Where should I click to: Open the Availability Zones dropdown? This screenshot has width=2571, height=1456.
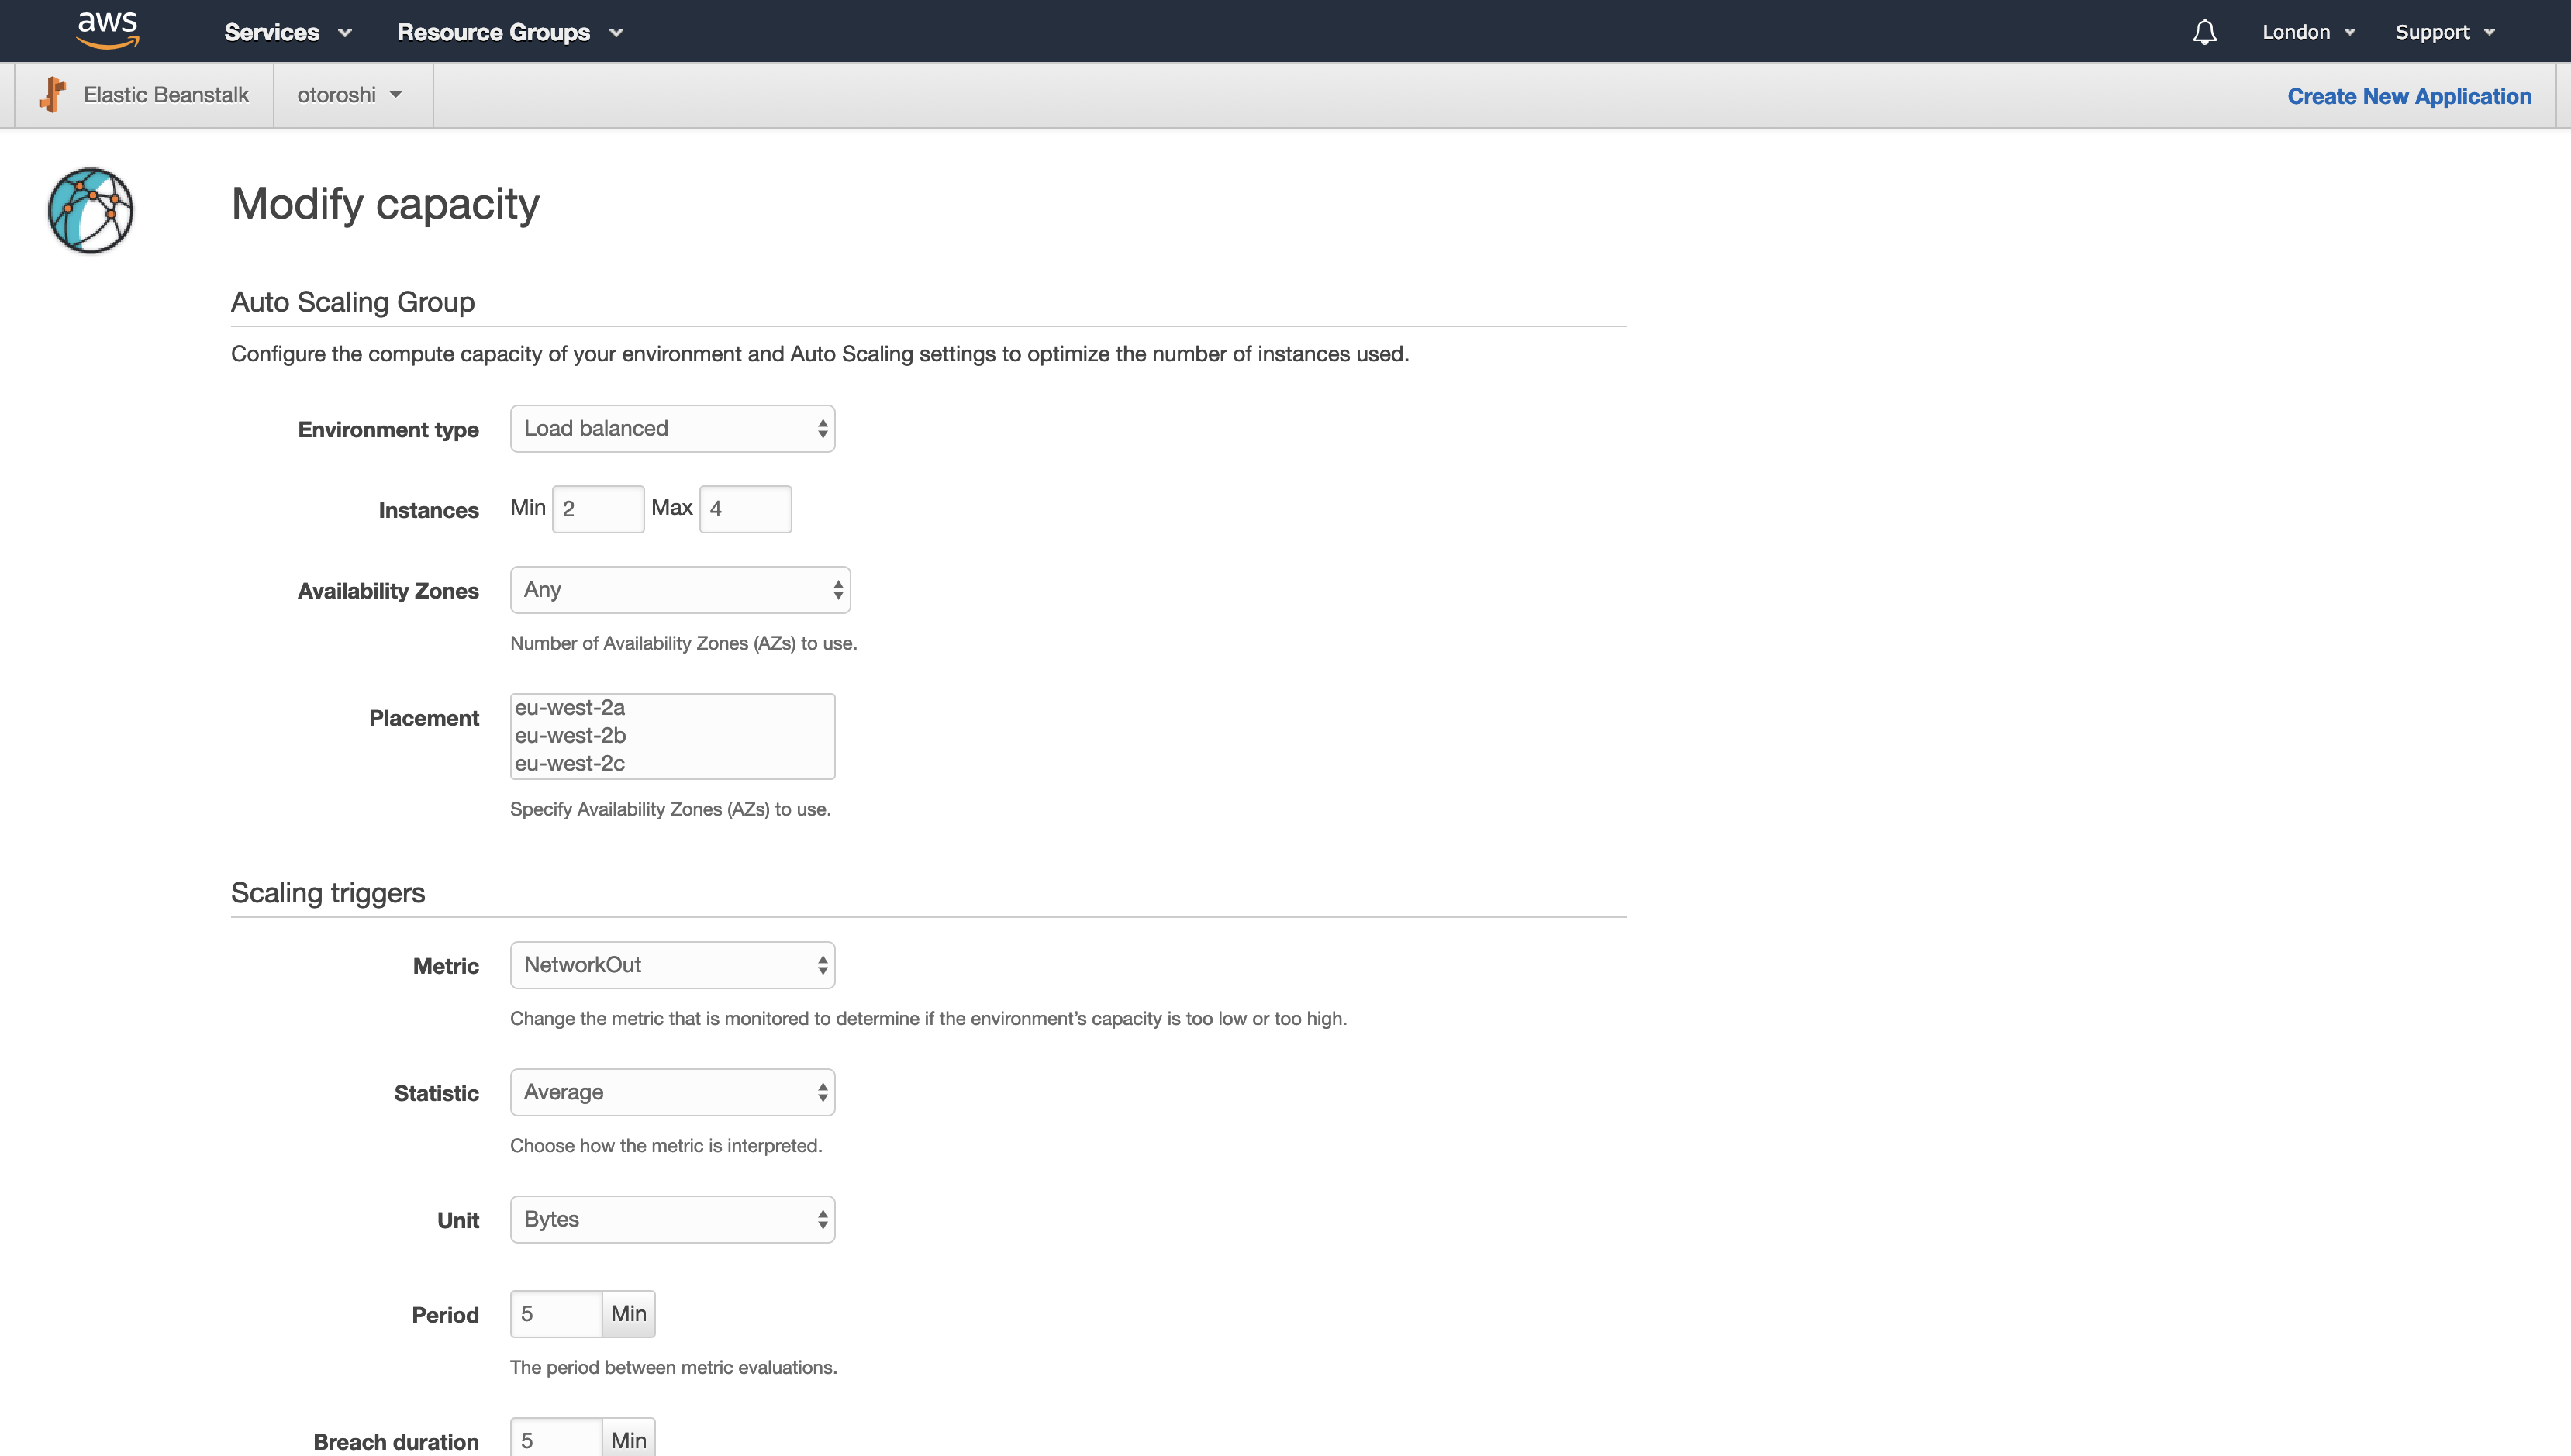coord(680,590)
